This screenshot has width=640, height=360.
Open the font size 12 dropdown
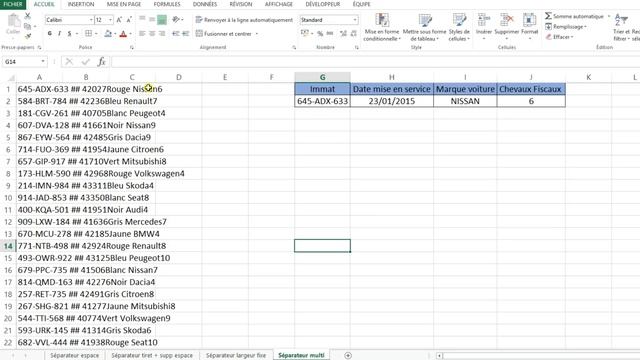pyautogui.click(x=110, y=20)
